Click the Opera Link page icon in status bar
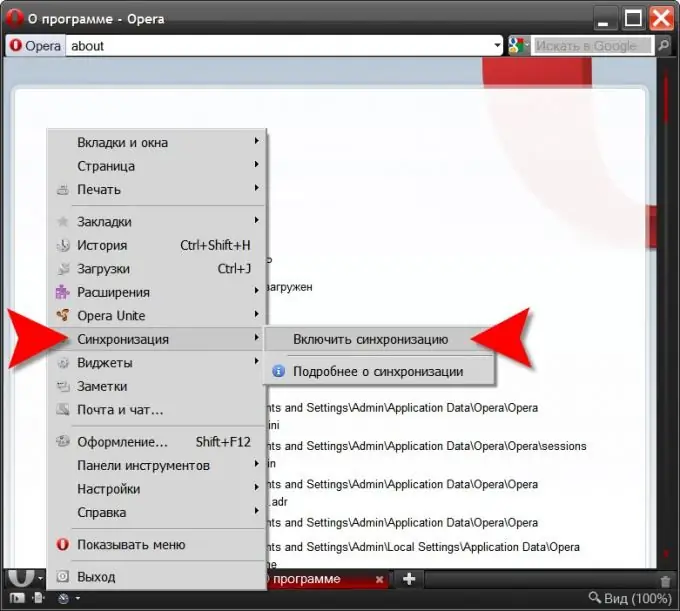This screenshot has width=680, height=611. [x=39, y=598]
